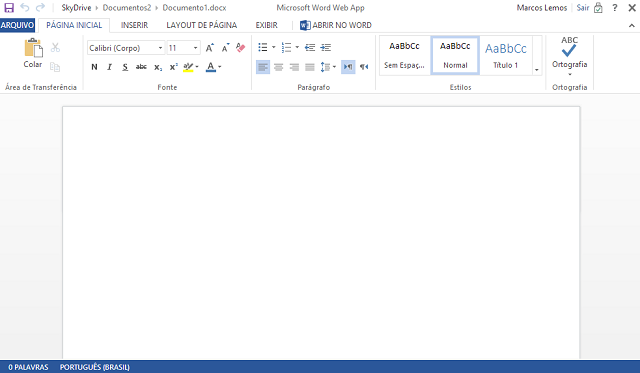This screenshot has width=640, height=373.
Task: Expand numbered list style options
Action: pos(297,47)
